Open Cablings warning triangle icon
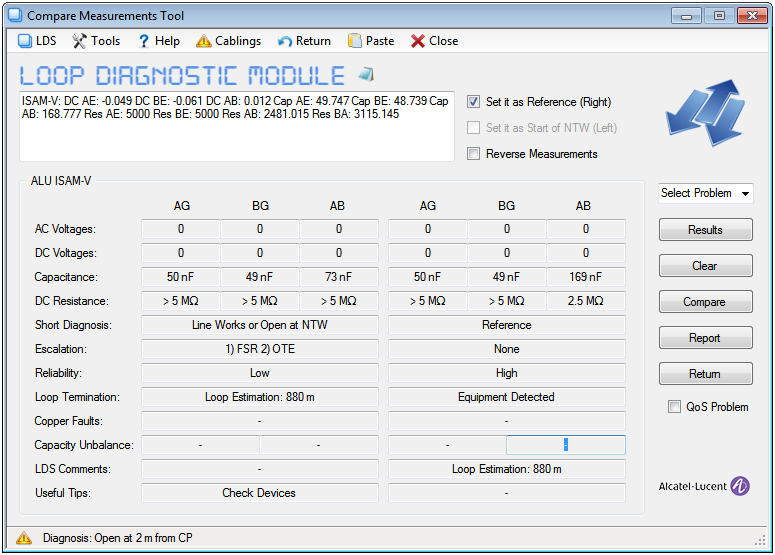The width and height of the screenshot is (775, 555). [203, 41]
